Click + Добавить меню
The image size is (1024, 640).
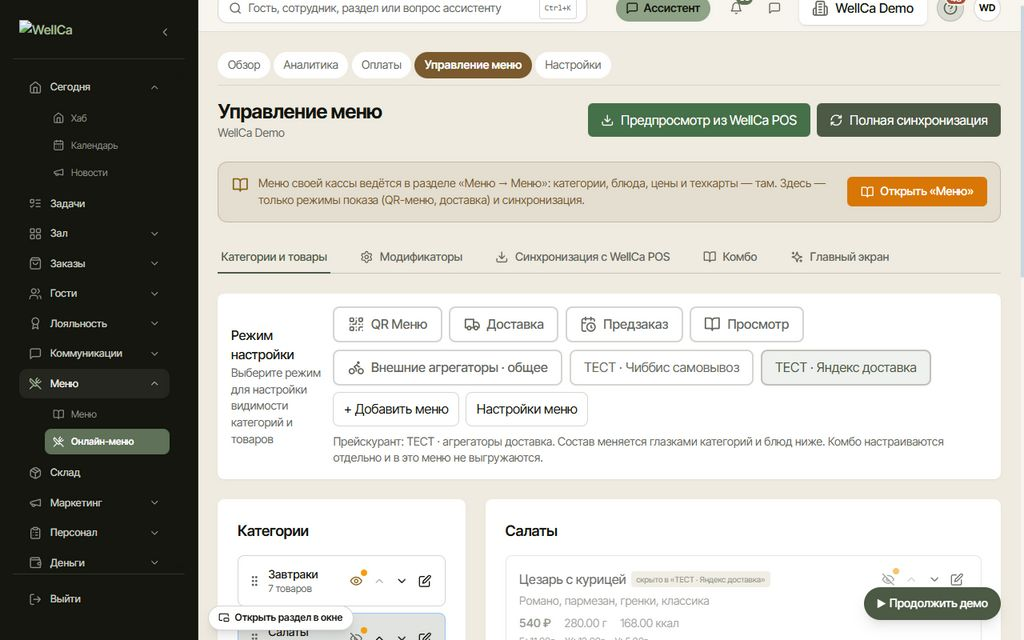pyautogui.click(x=396, y=409)
